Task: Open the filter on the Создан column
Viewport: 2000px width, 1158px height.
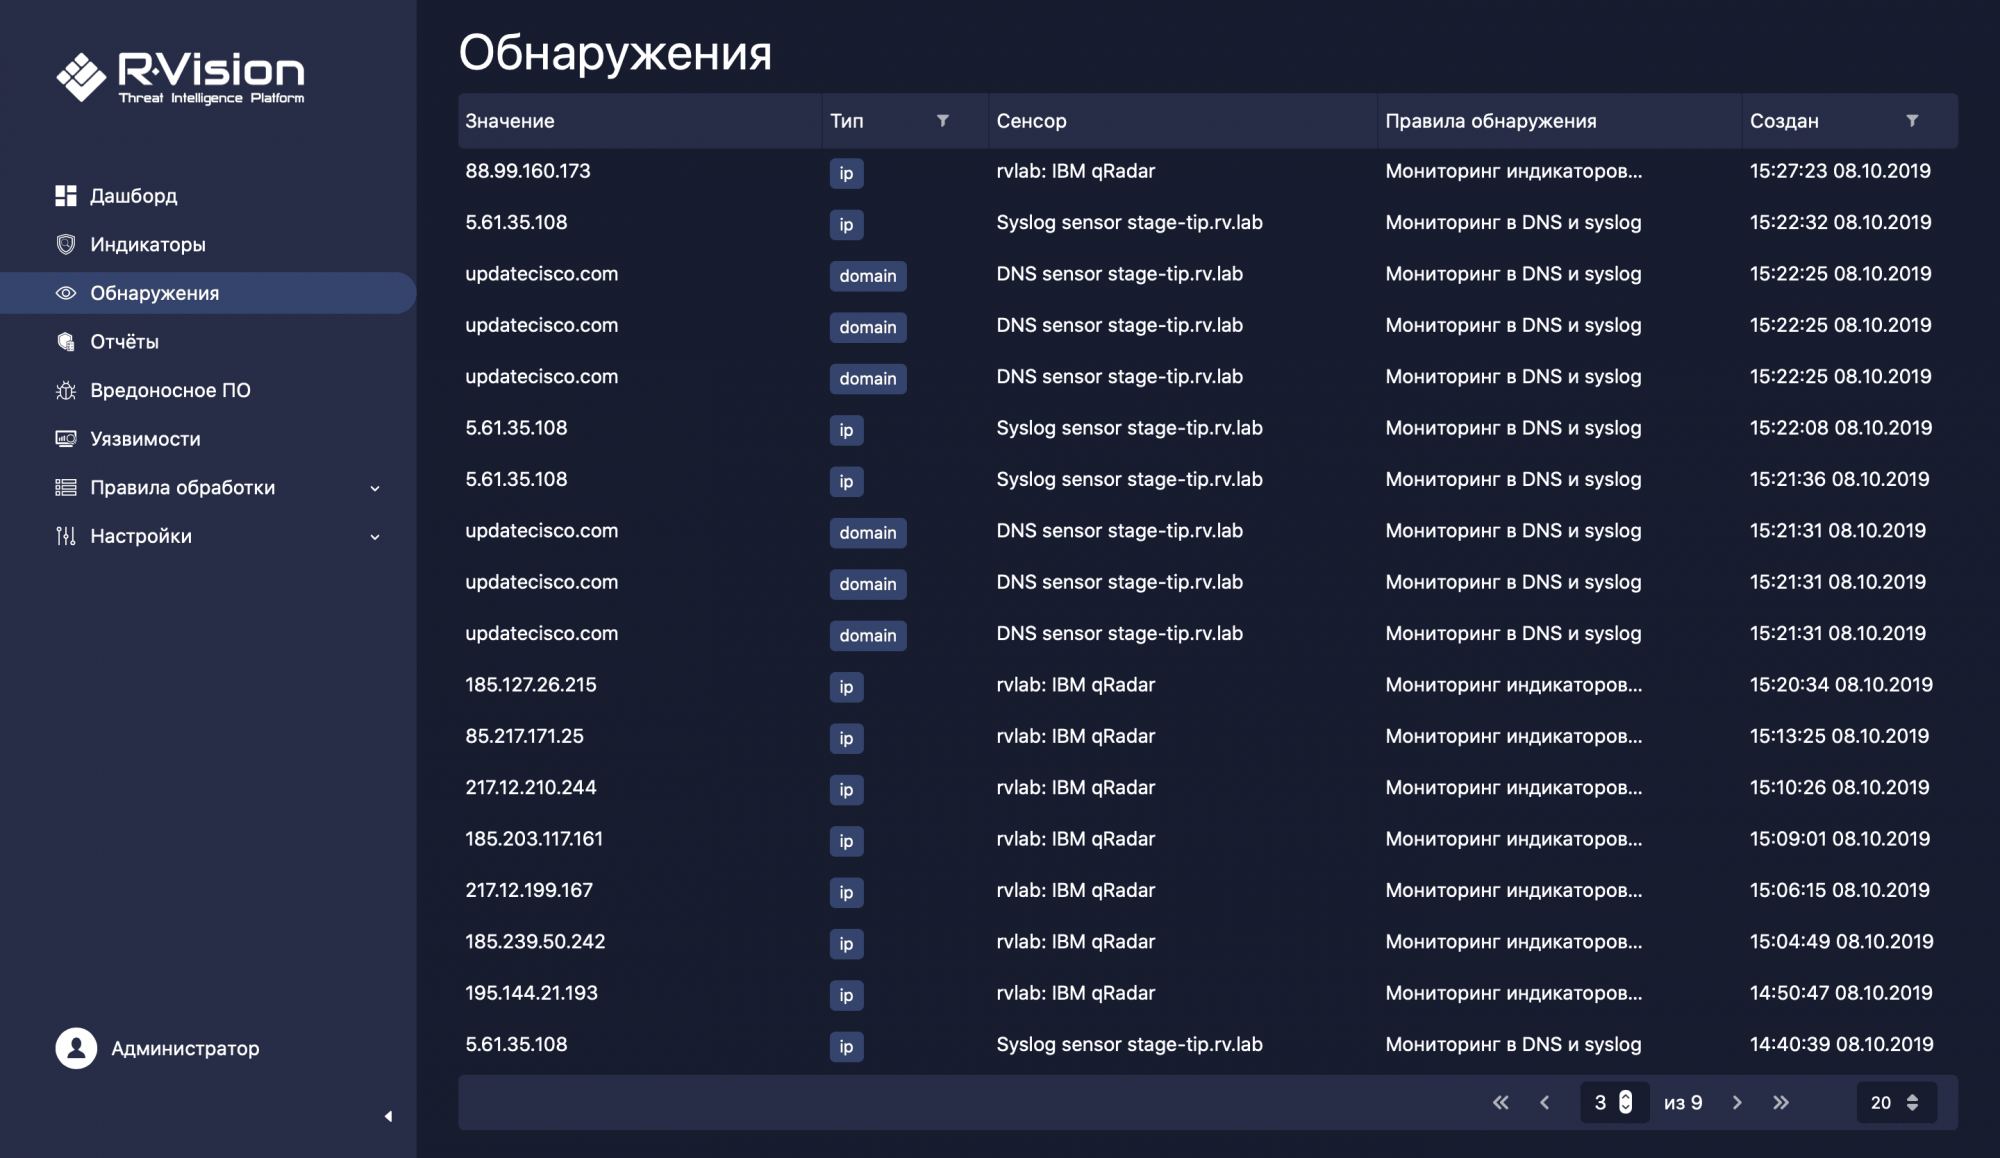Action: 1911,121
